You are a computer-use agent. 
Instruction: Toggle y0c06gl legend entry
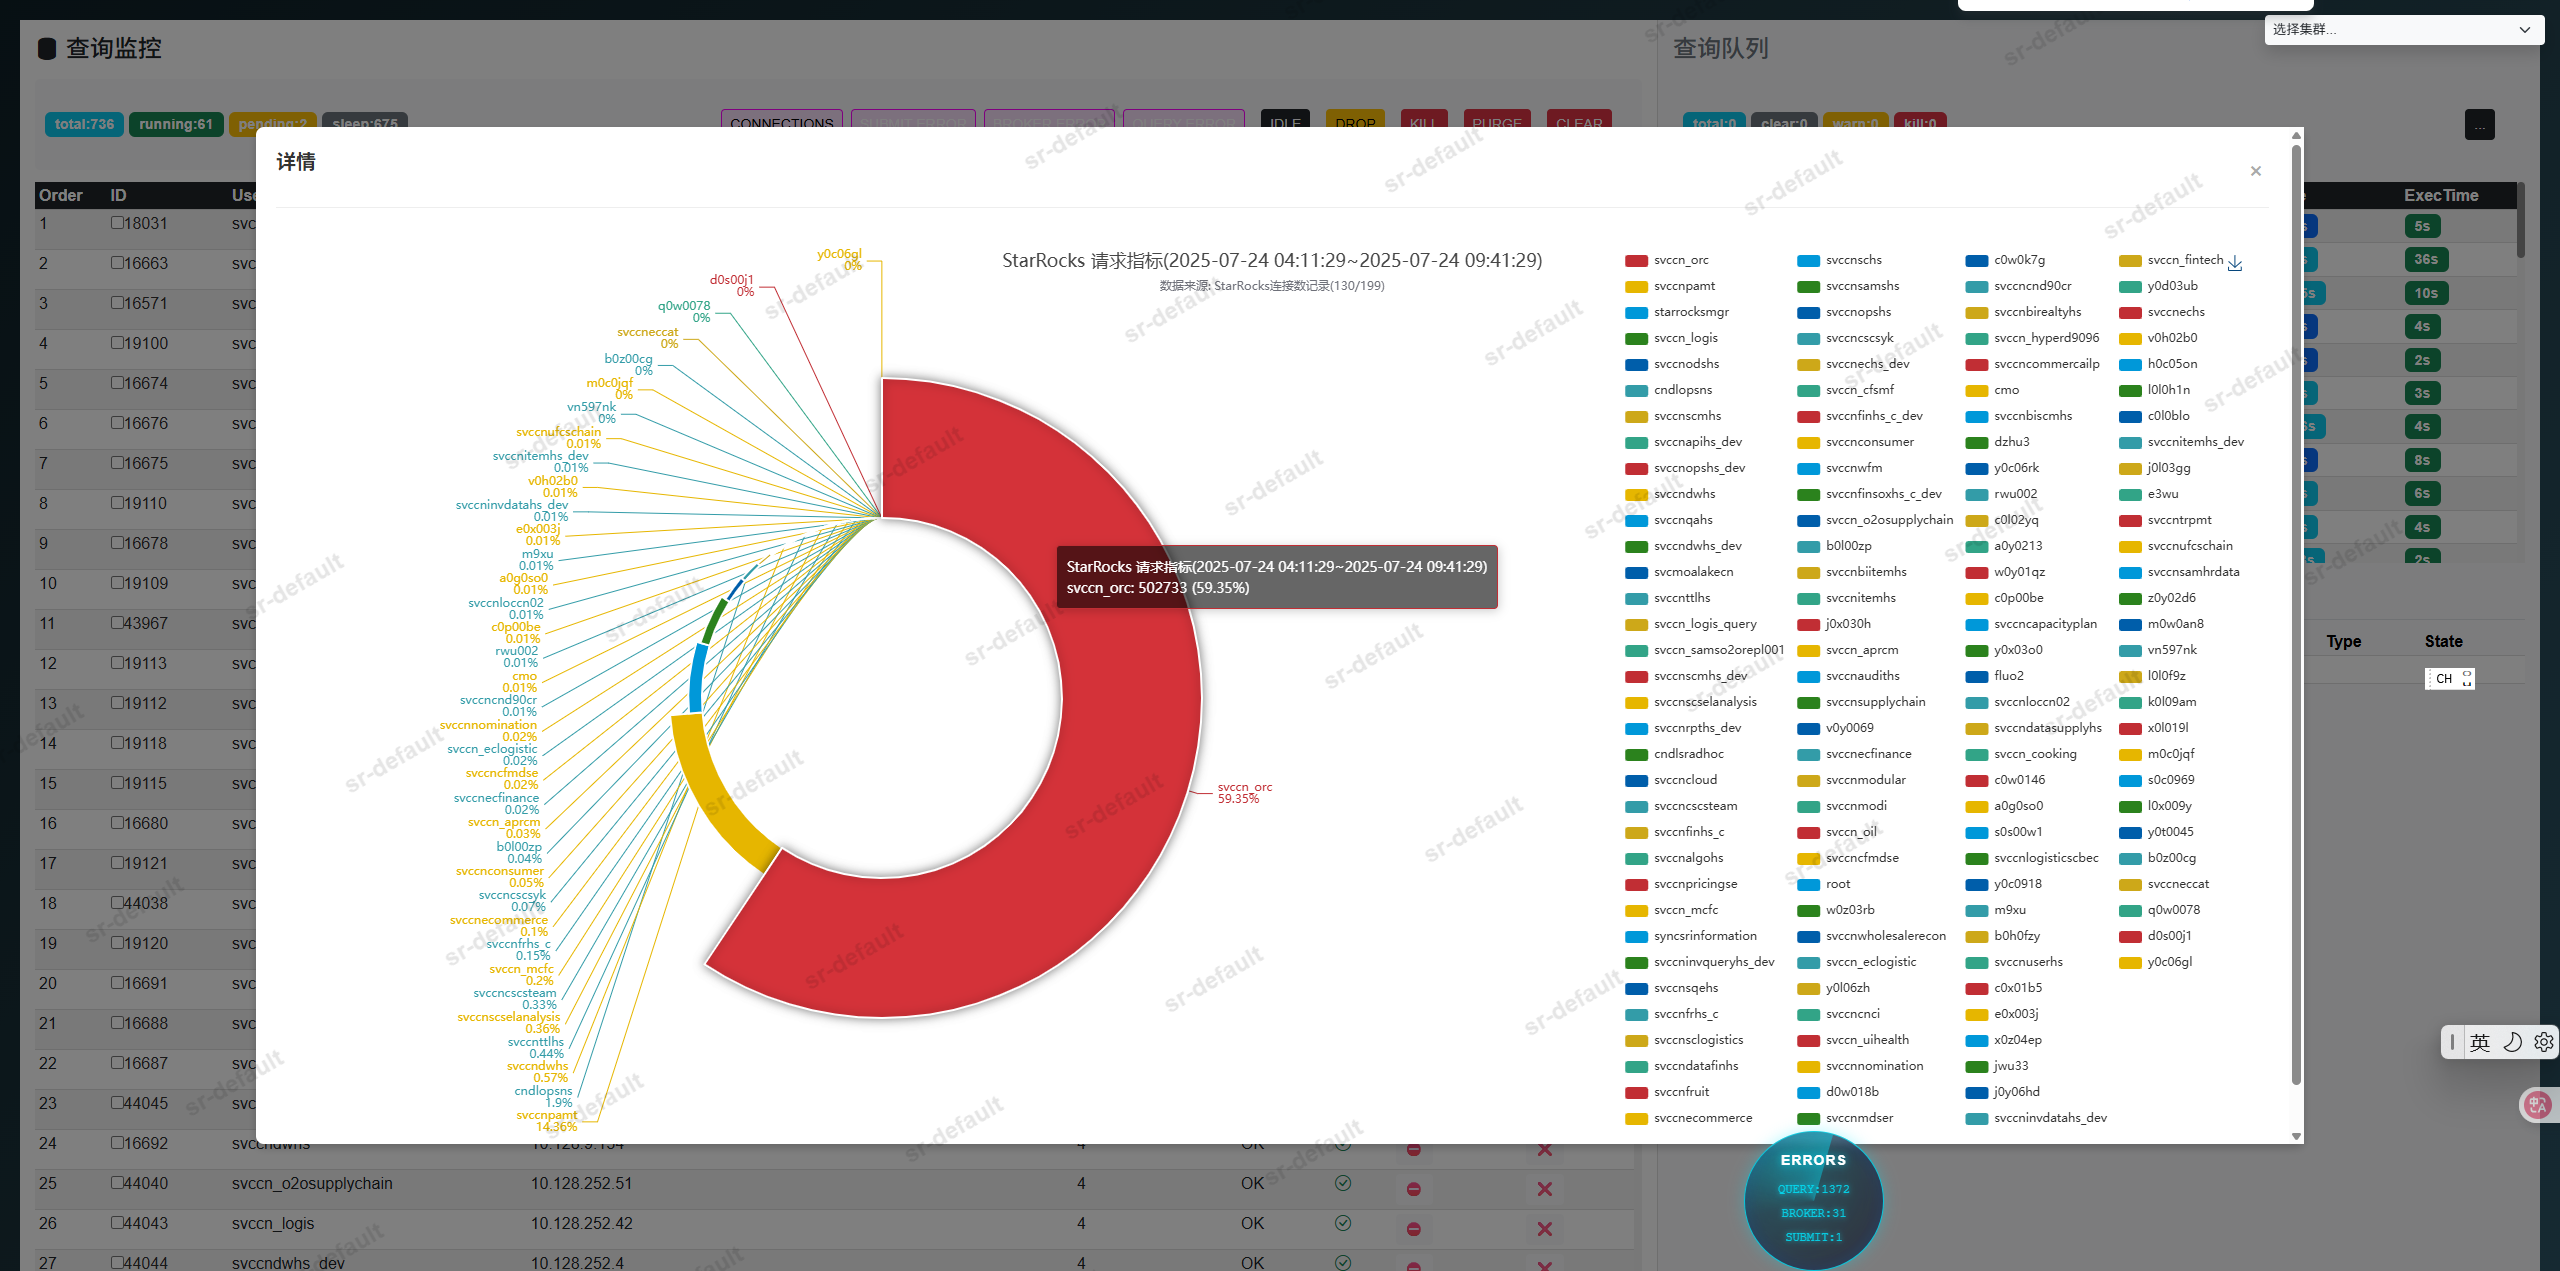pos(2156,962)
